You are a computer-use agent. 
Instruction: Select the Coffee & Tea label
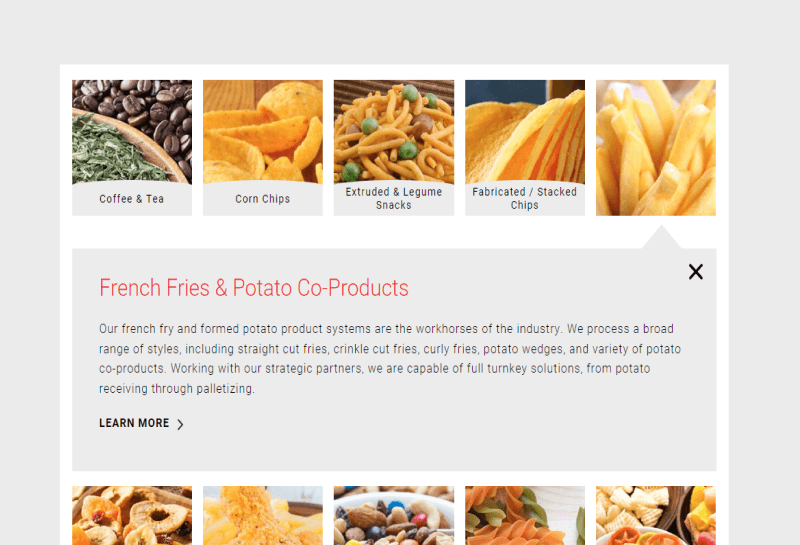coord(132,199)
